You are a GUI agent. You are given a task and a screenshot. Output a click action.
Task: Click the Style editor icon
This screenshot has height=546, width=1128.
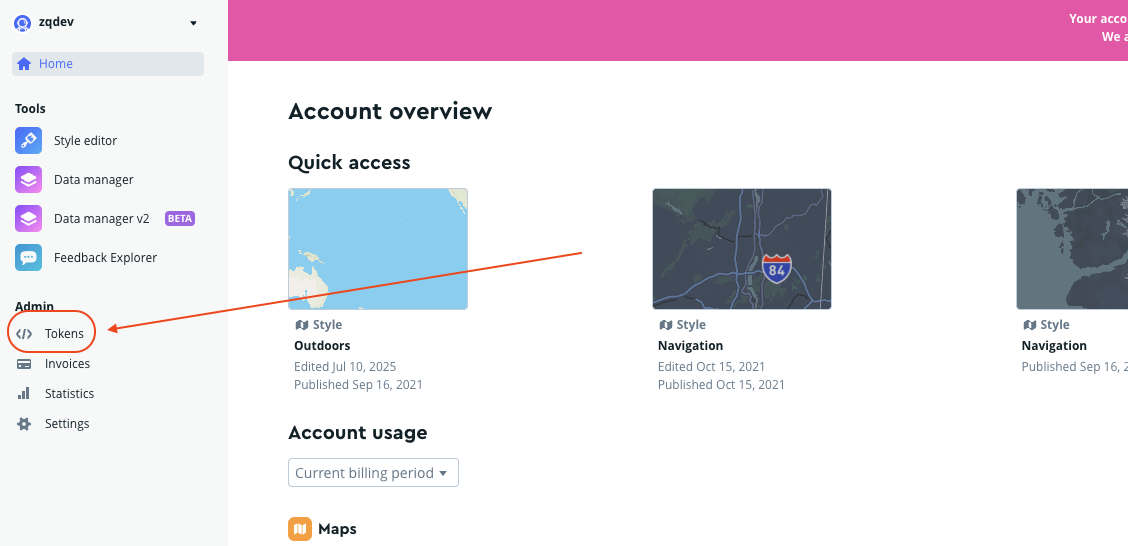coord(28,141)
